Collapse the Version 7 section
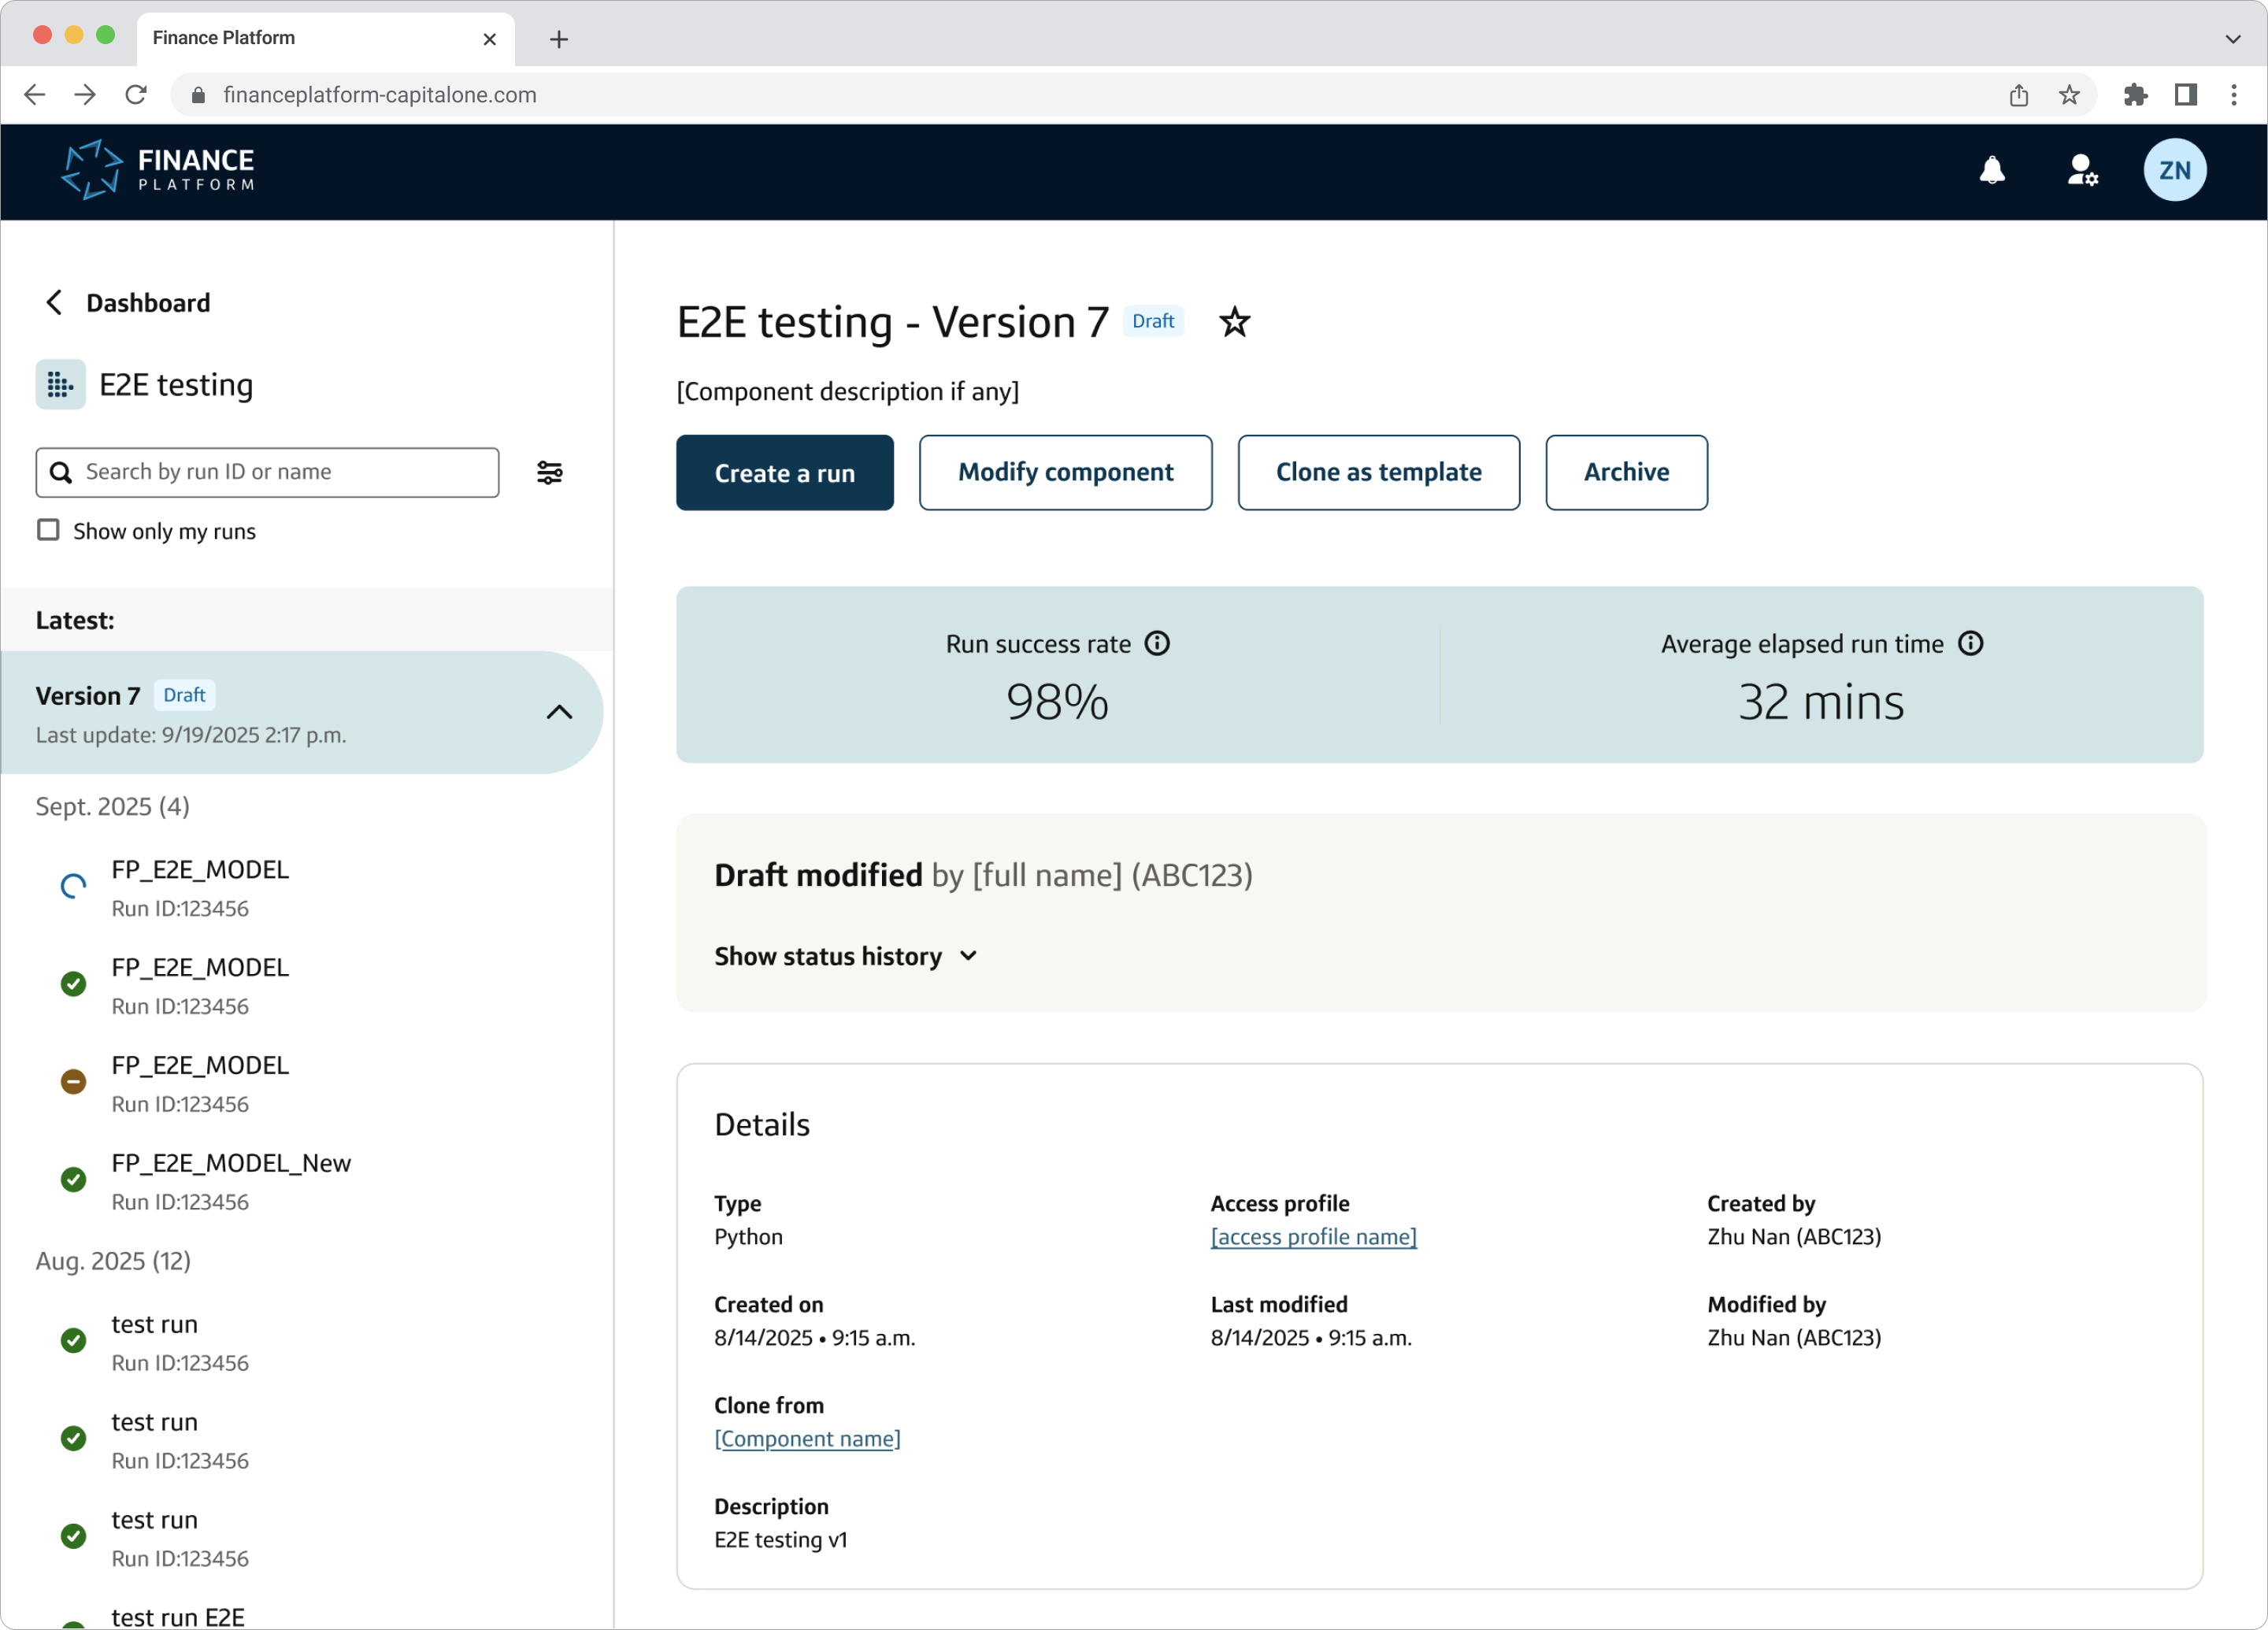 click(x=559, y=713)
